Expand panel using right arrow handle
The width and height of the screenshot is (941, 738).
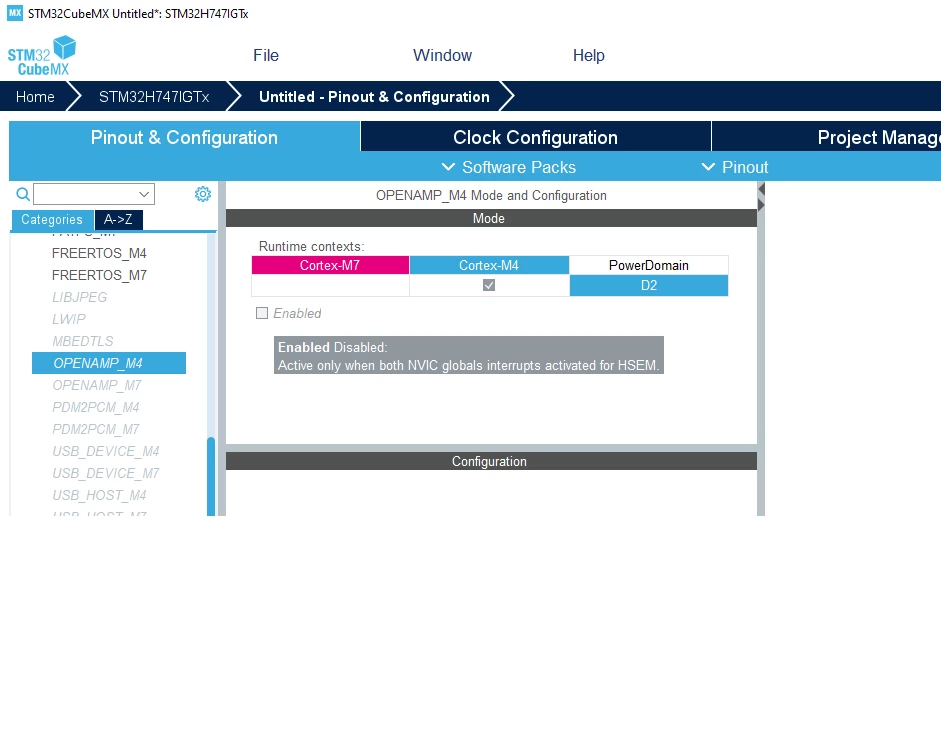[761, 205]
